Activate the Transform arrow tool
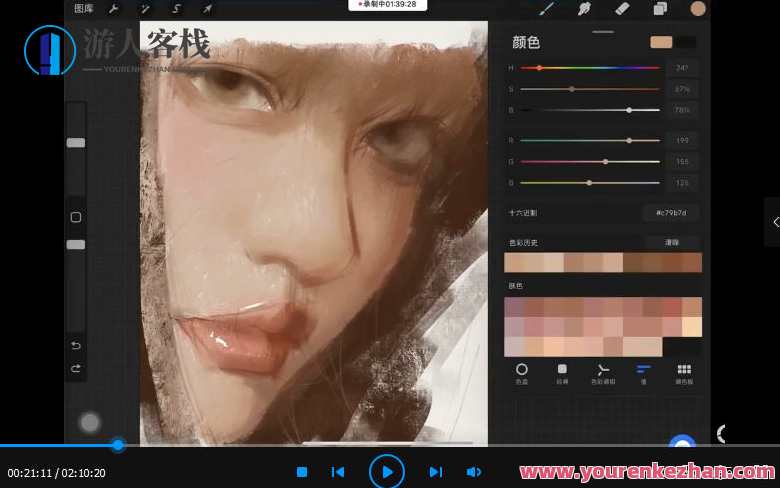 [208, 8]
